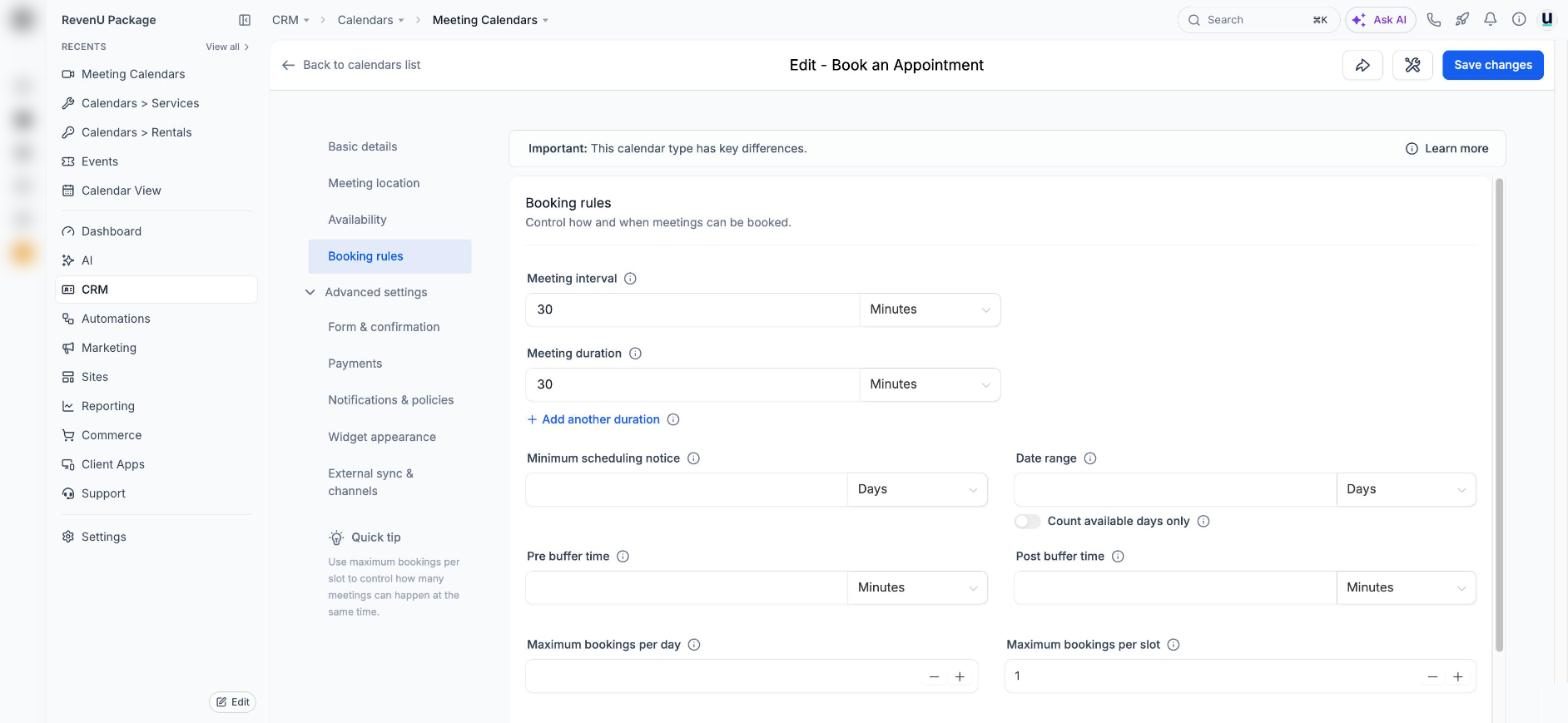The image size is (1568, 723).
Task: Click the top bar info icon
Action: [x=1518, y=20]
